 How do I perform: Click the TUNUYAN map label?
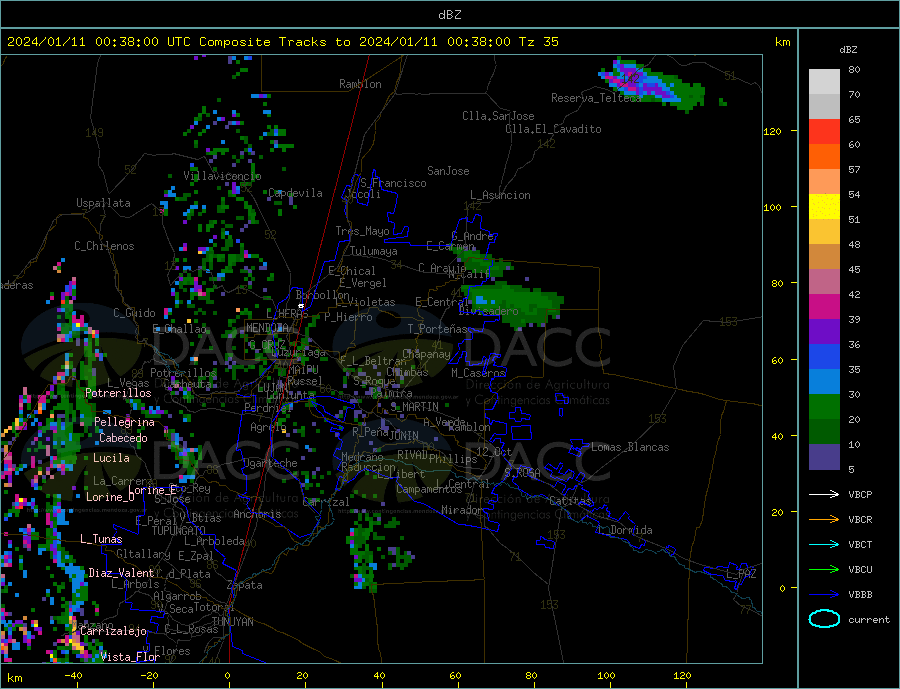[232, 622]
